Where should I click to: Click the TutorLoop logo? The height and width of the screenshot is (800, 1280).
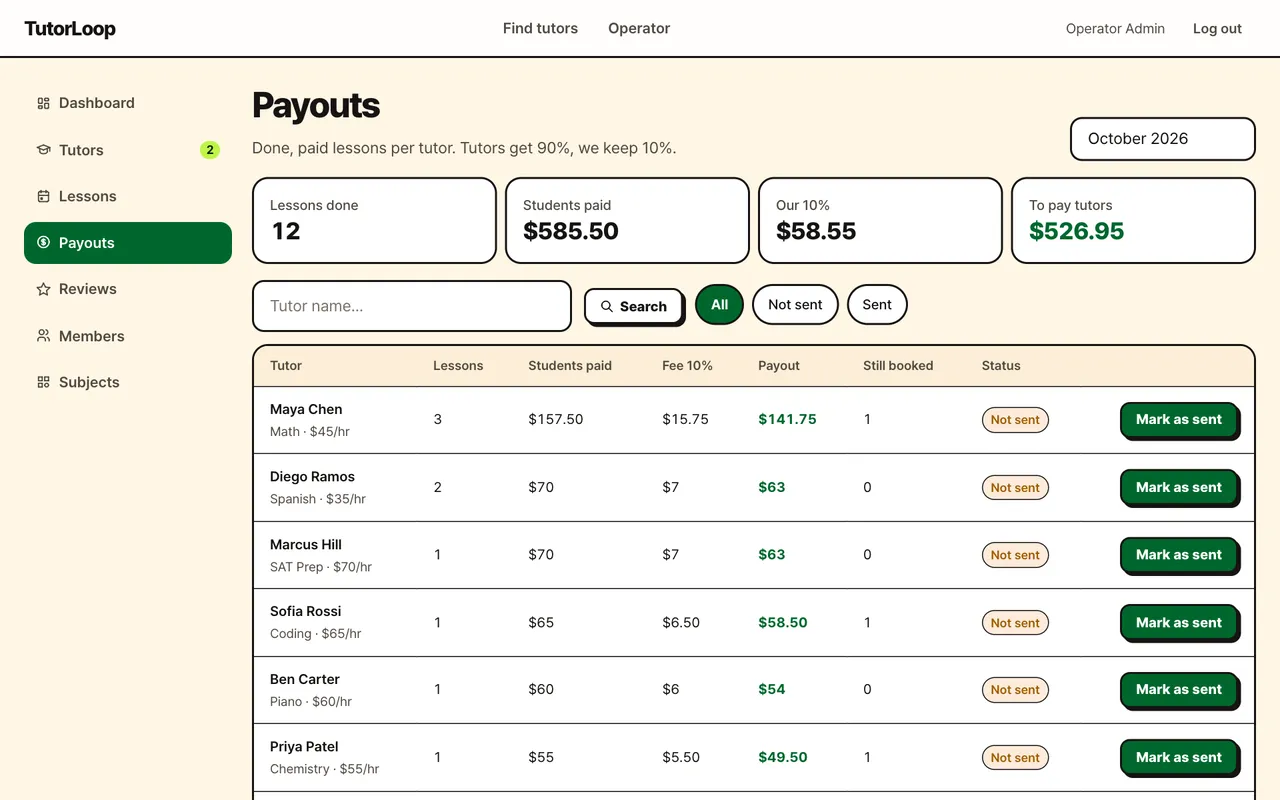point(70,28)
